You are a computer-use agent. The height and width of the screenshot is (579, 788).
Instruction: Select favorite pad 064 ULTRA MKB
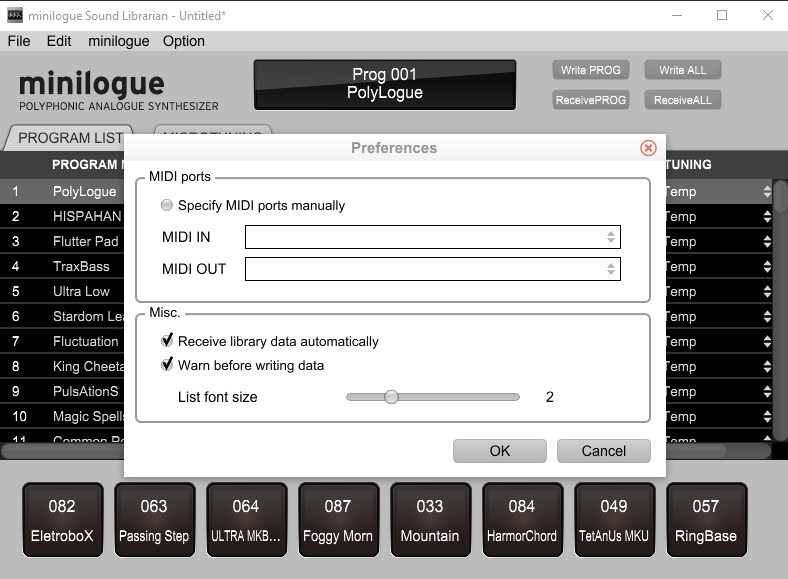pos(246,520)
